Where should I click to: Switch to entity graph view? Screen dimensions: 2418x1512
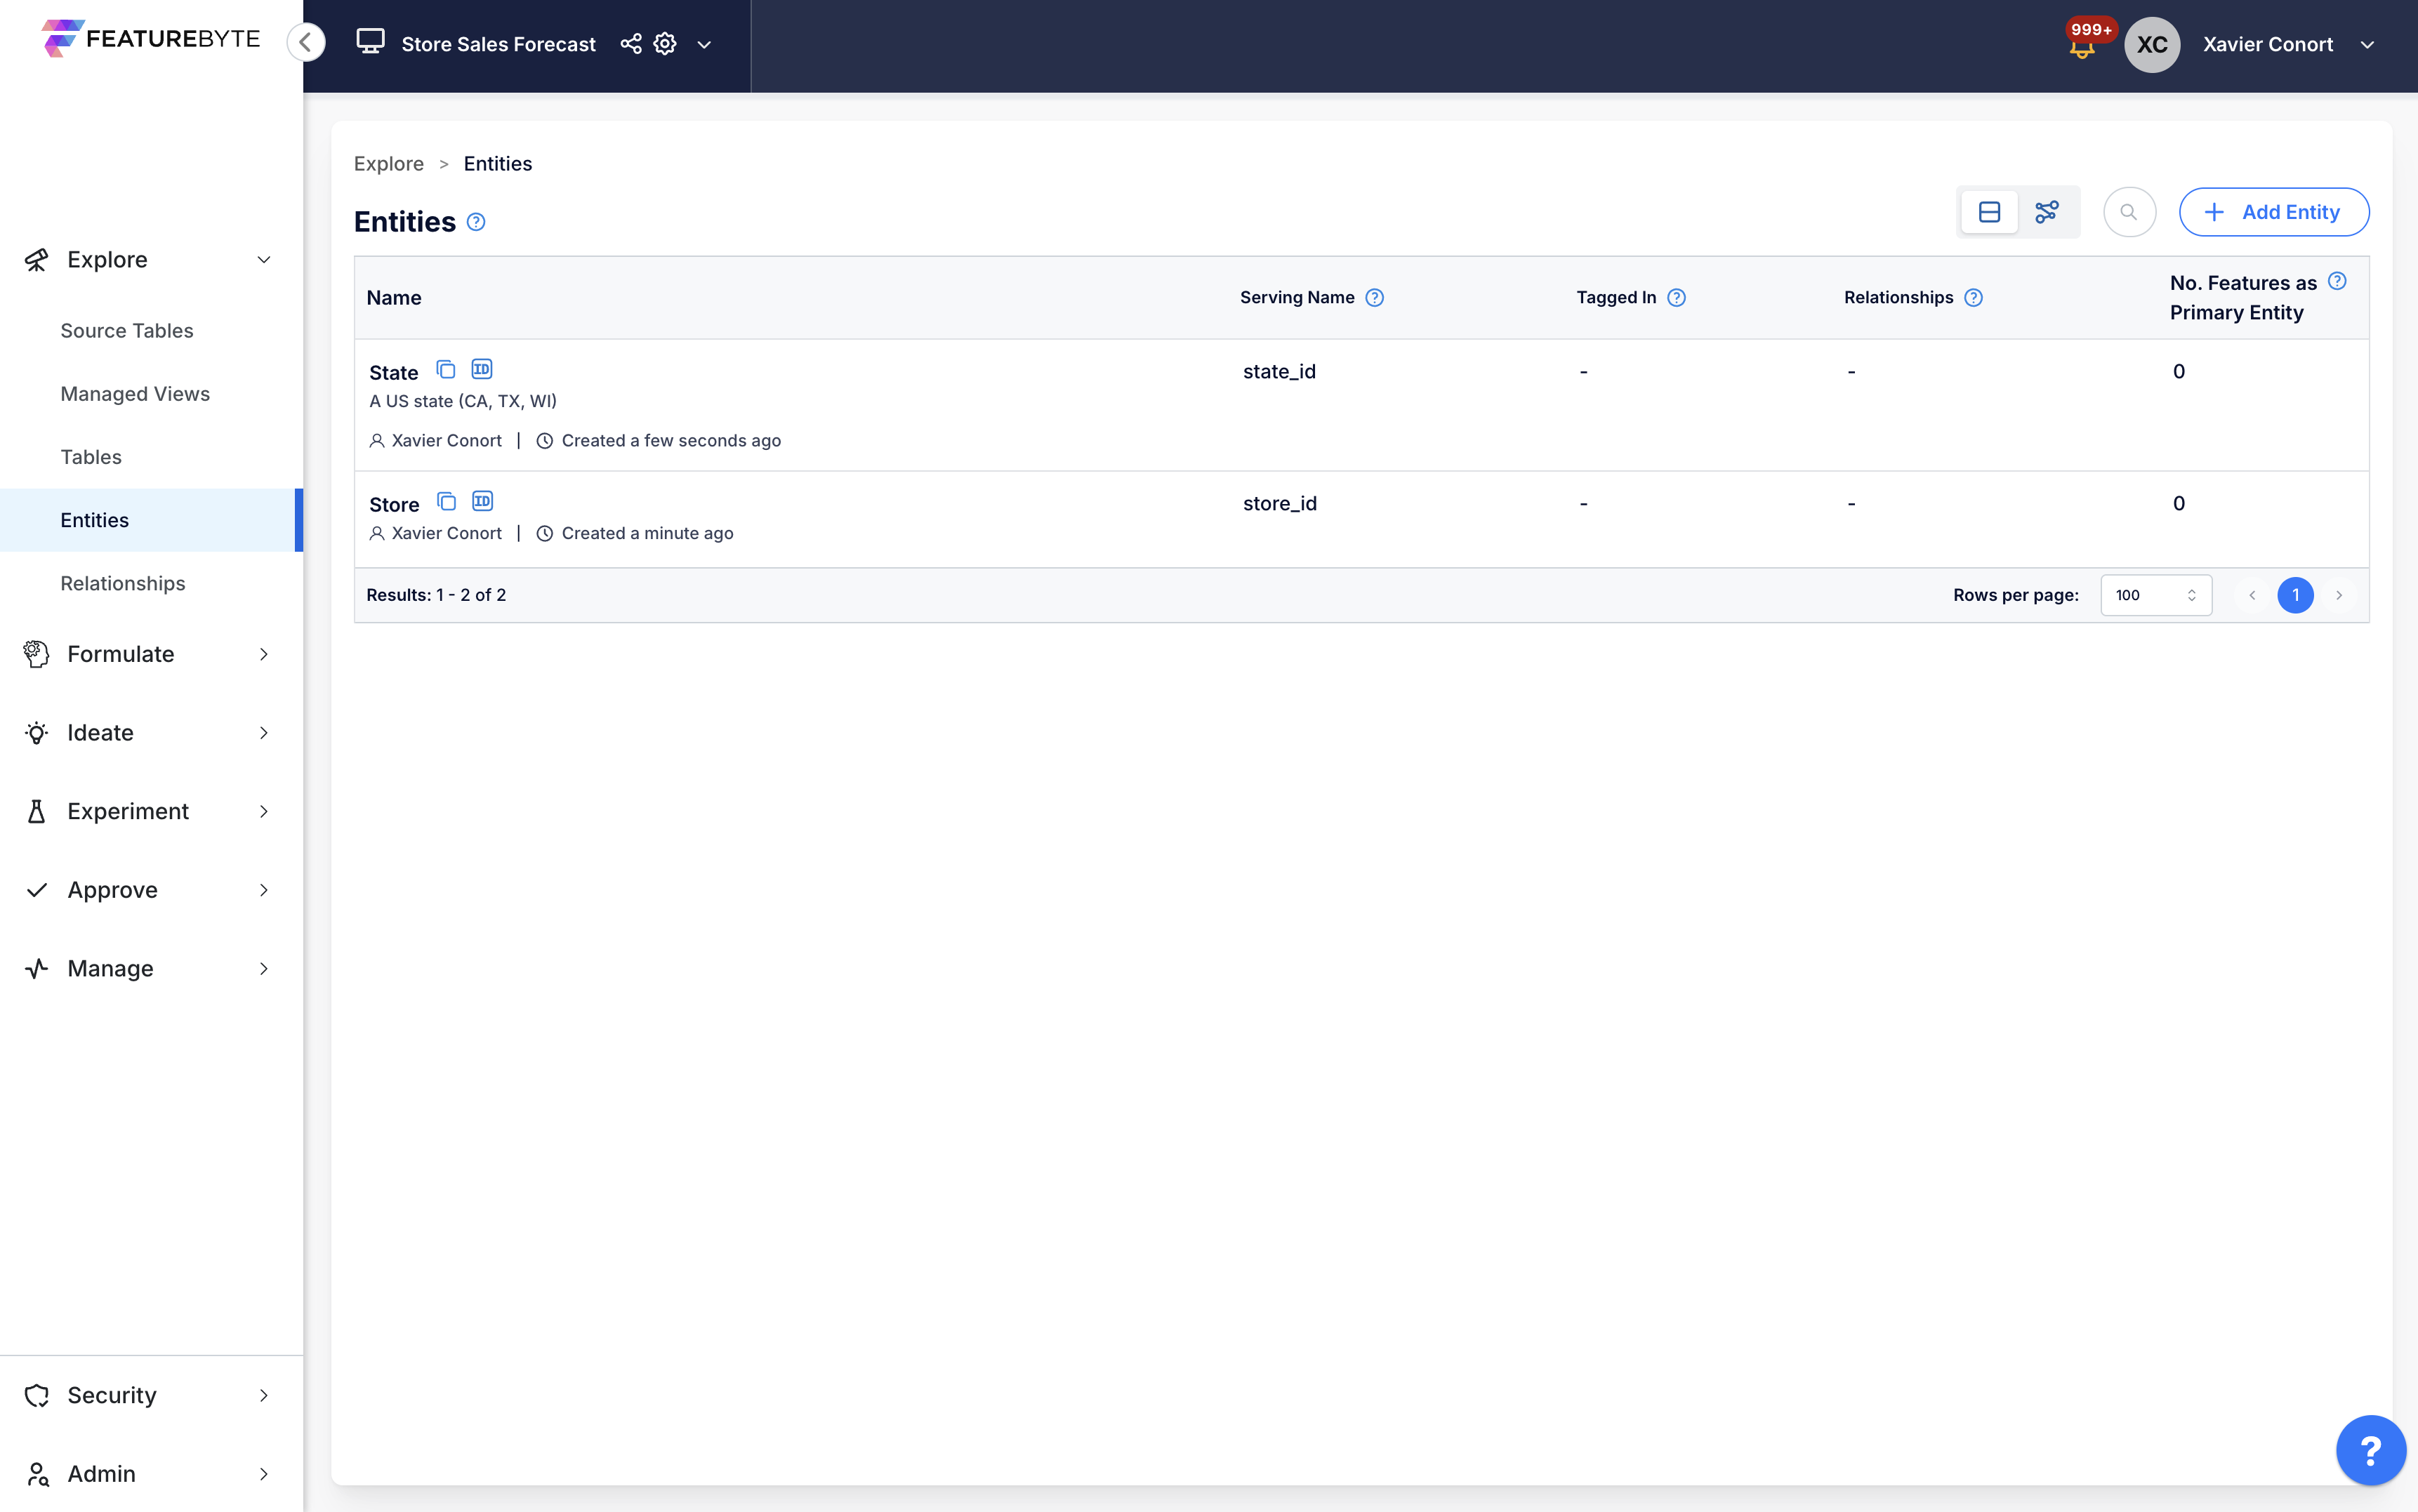click(2047, 212)
